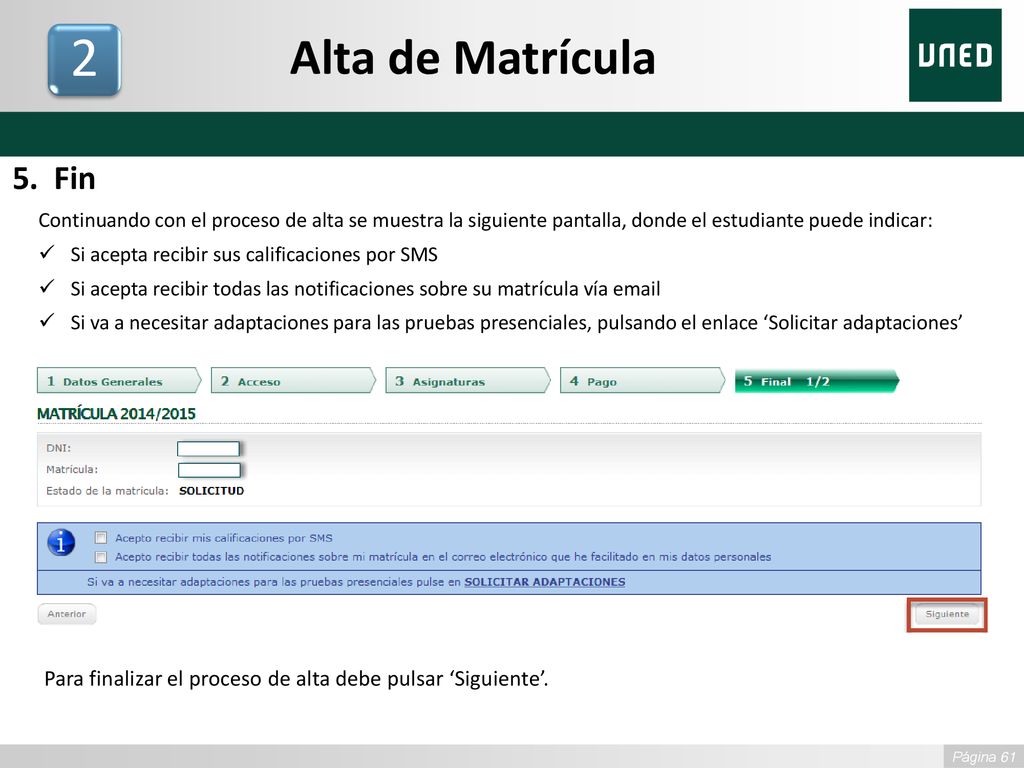Go to step 4 Pago
Image resolution: width=1024 pixels, height=768 pixels.
(642, 381)
